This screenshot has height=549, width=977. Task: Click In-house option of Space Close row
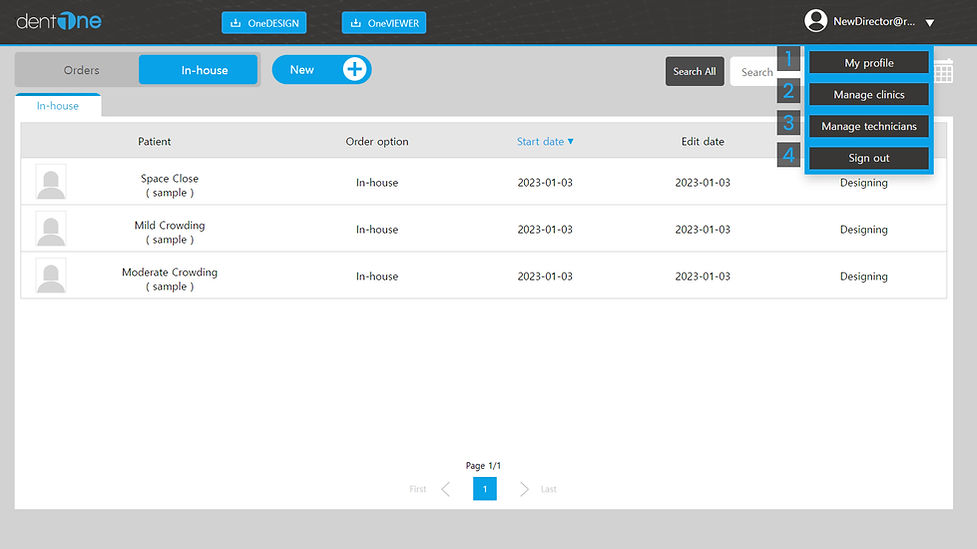coord(377,183)
